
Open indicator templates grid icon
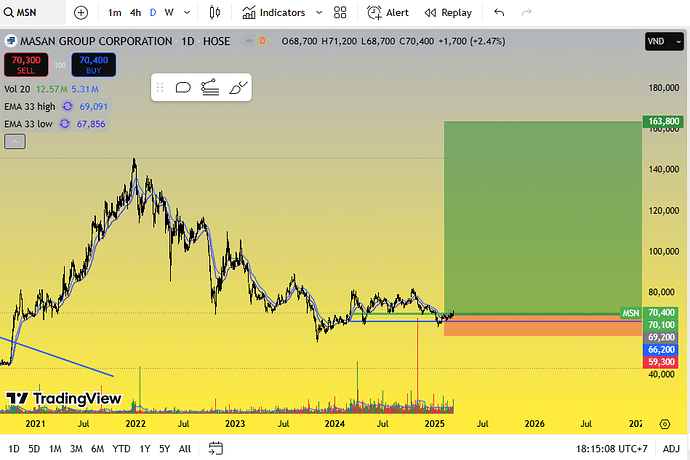click(340, 13)
